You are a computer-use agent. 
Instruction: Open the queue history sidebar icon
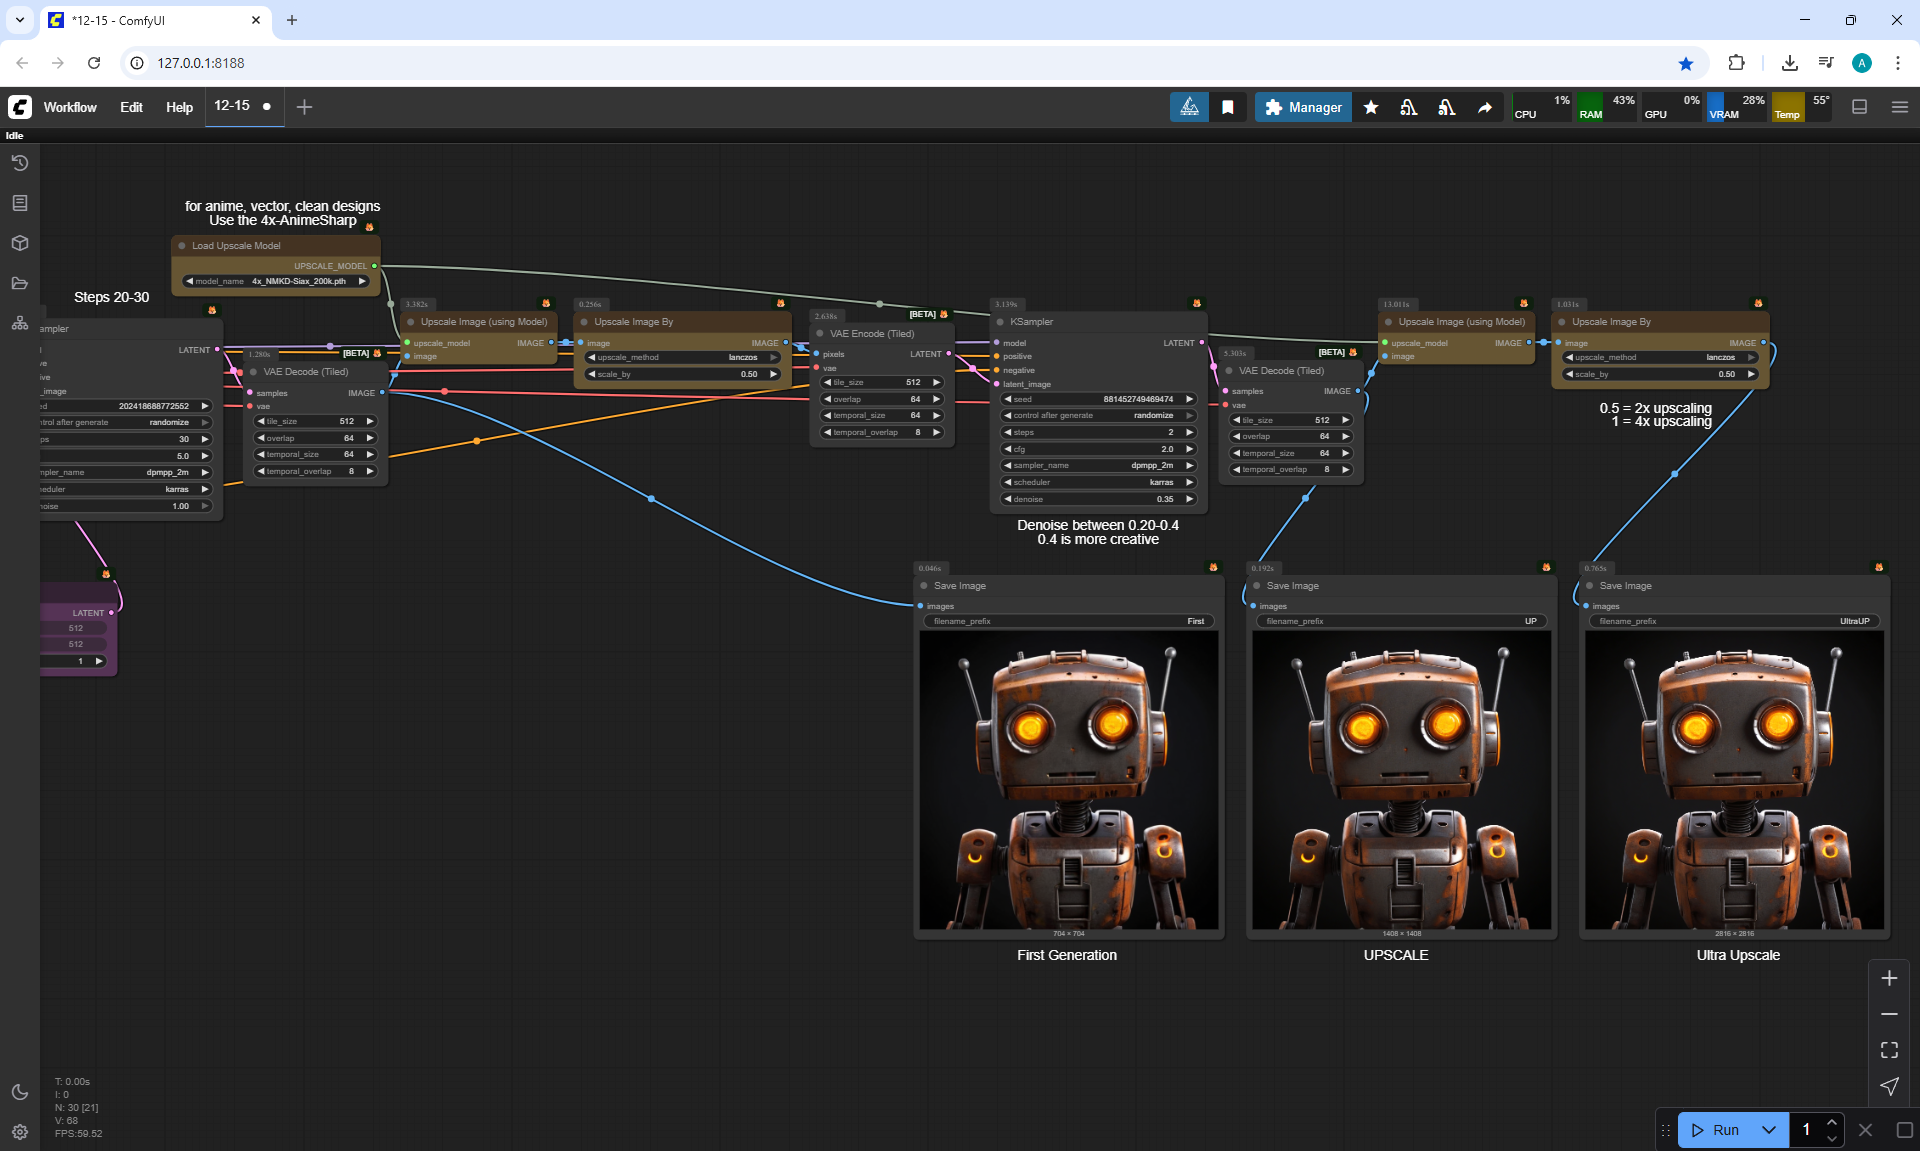pyautogui.click(x=20, y=163)
